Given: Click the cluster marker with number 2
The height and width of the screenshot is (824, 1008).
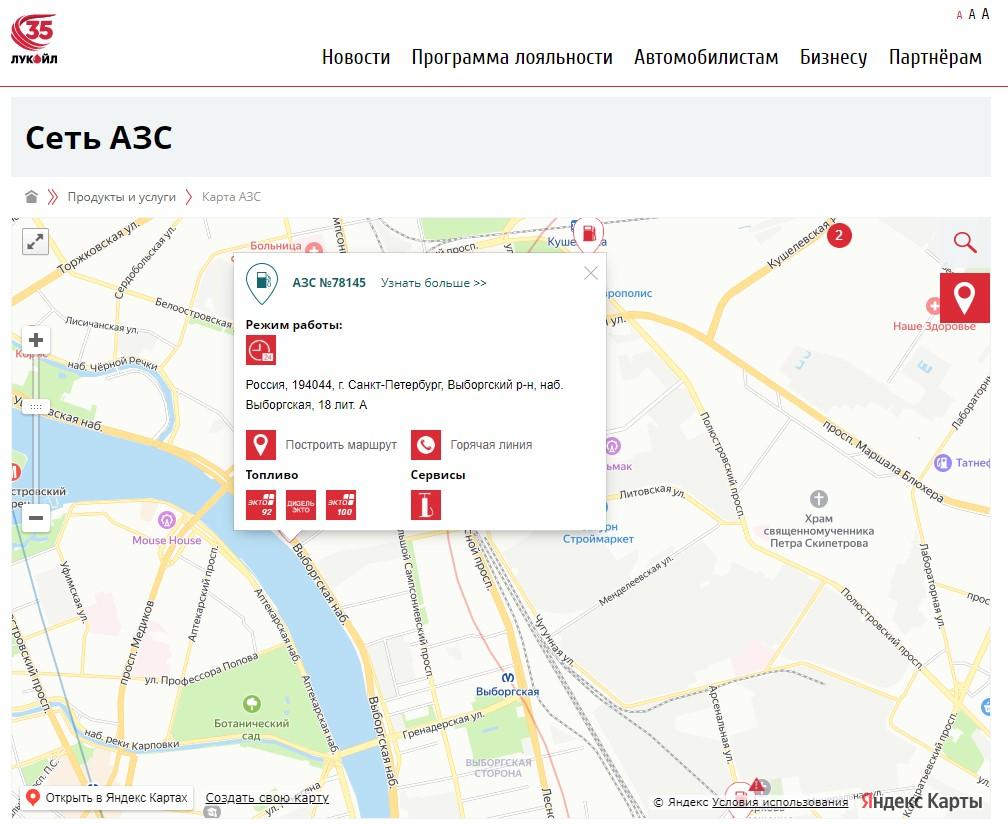Looking at the screenshot, I should pos(838,235).
